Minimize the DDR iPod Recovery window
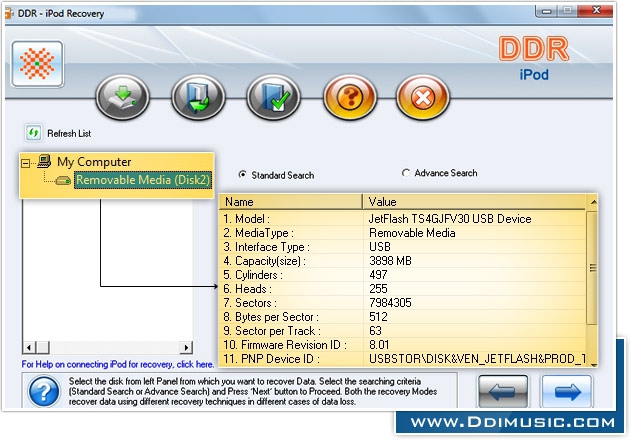The width and height of the screenshot is (631, 440). [x=546, y=11]
